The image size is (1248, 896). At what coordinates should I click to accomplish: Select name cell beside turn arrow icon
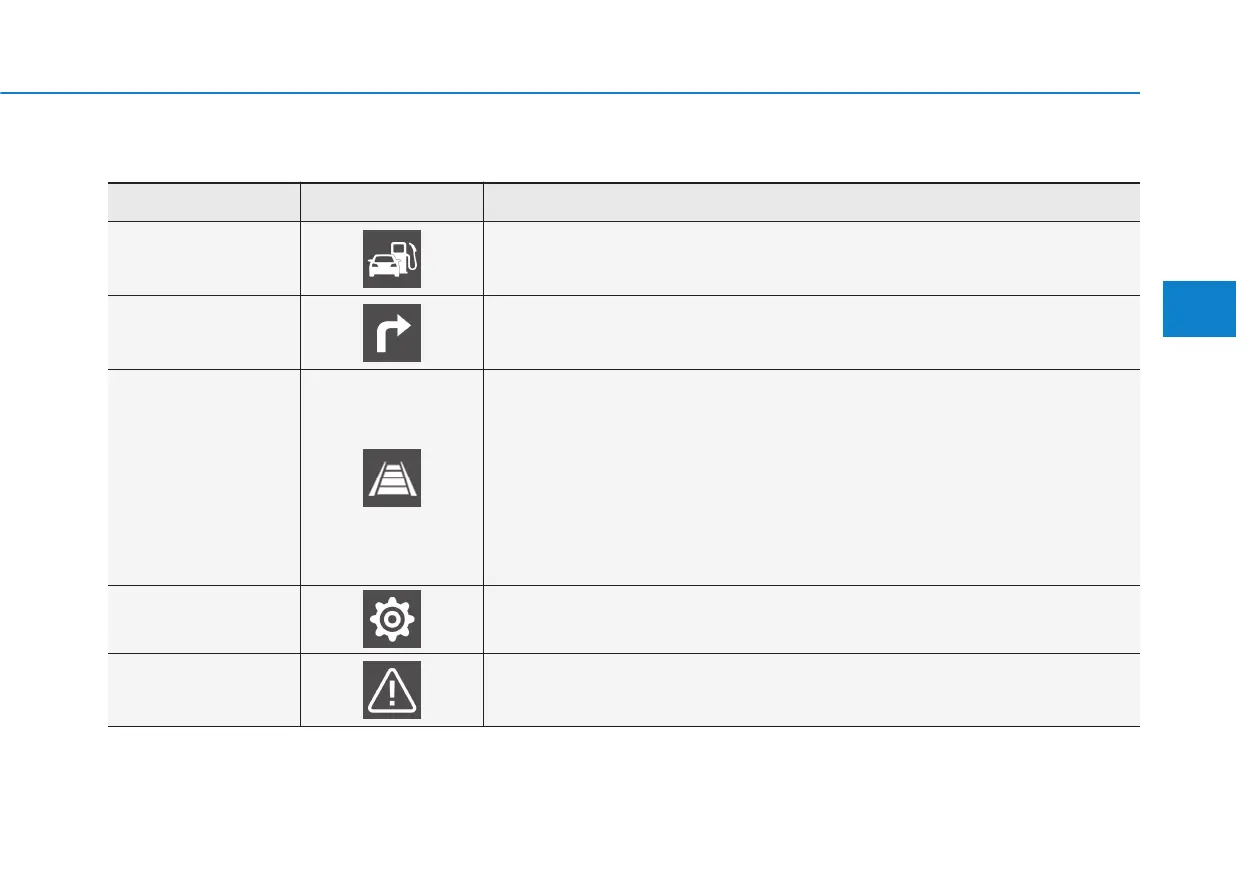pos(204,332)
